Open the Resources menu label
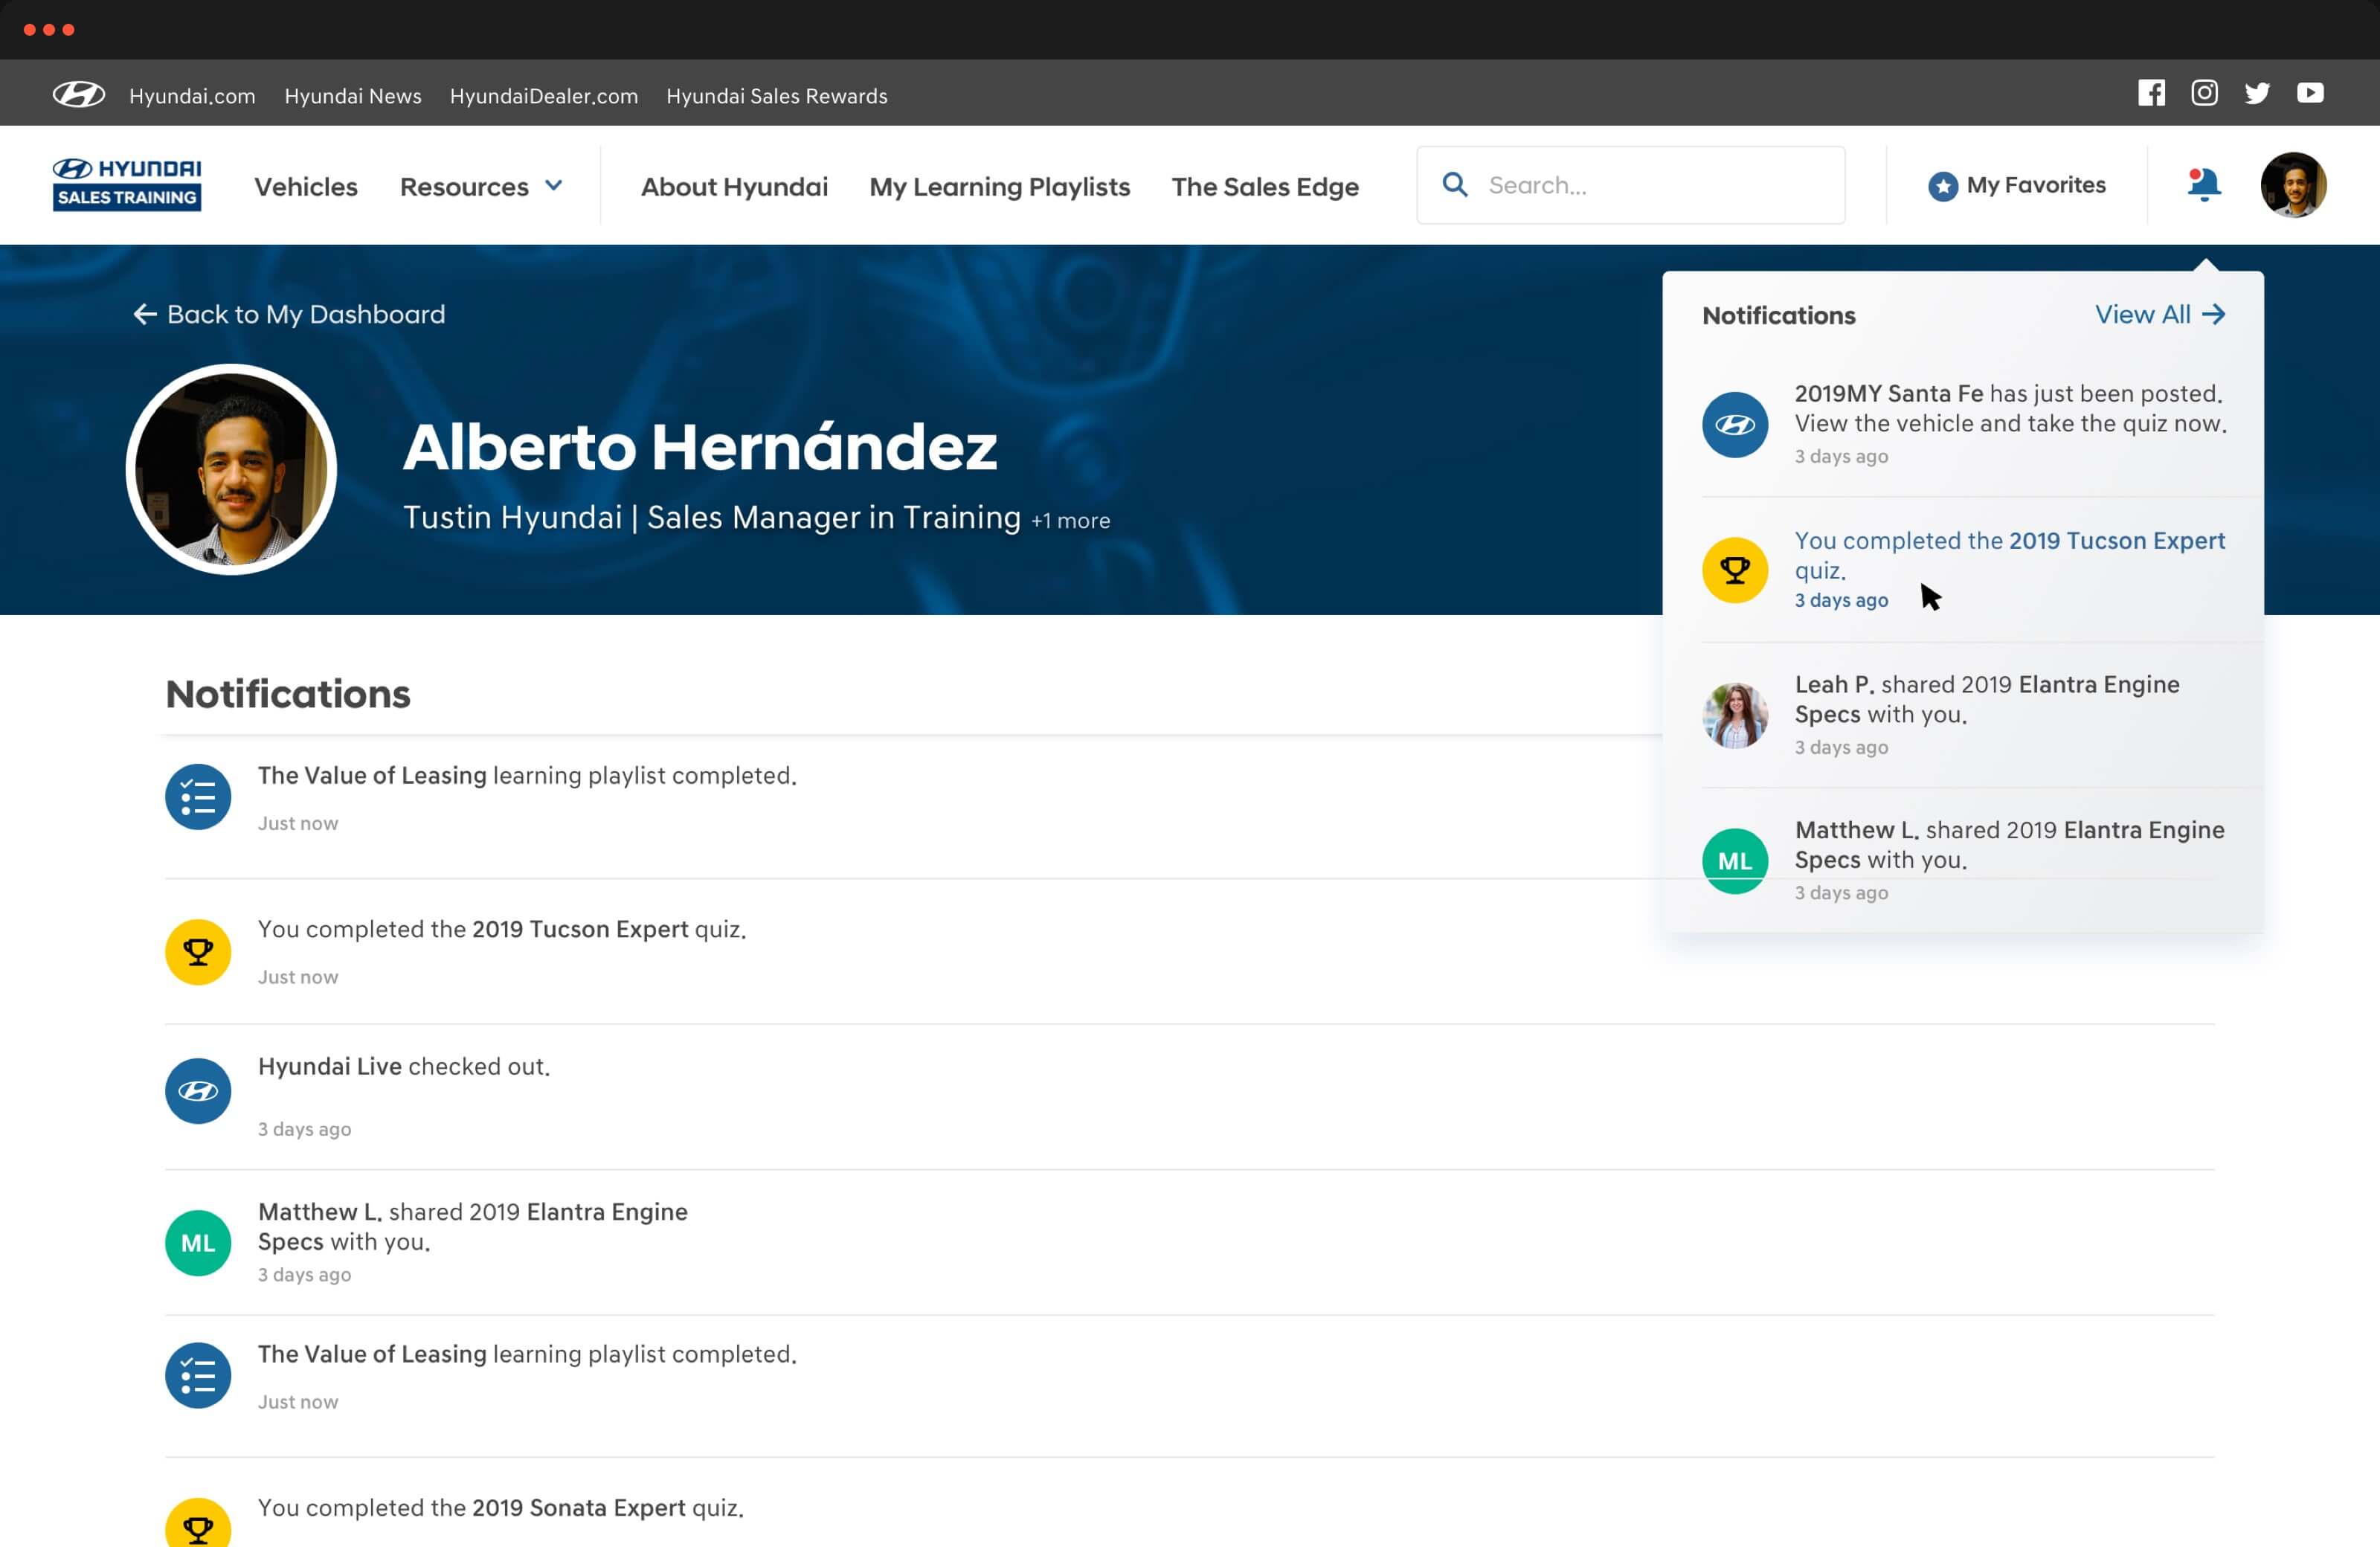The height and width of the screenshot is (1547, 2380). [464, 187]
